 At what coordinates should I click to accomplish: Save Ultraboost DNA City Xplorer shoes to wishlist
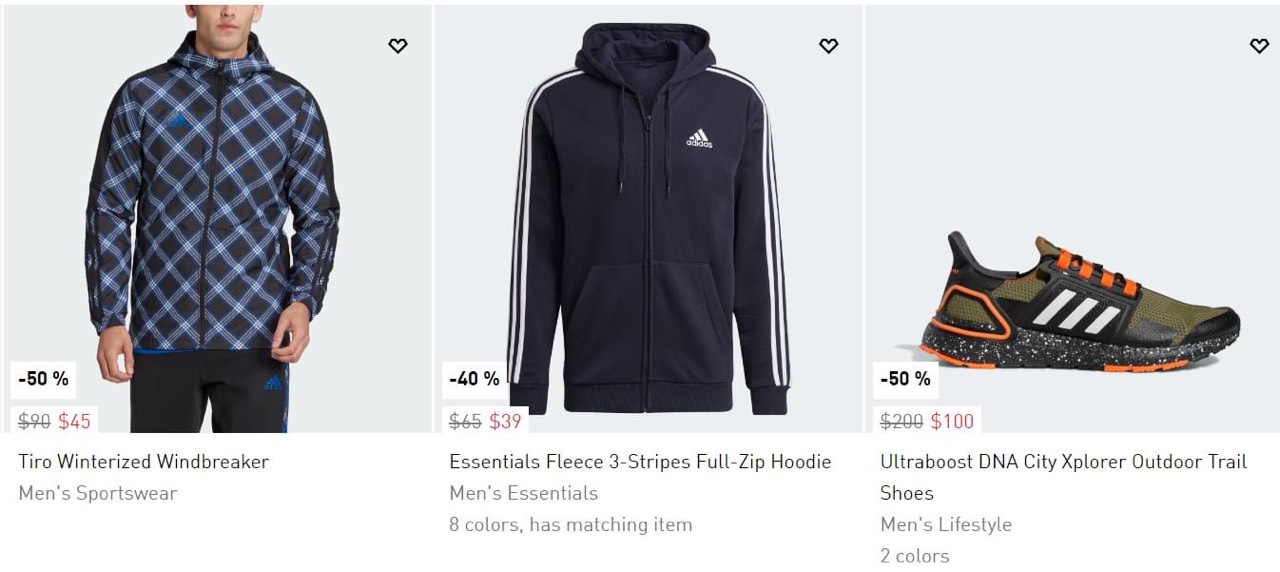tap(1259, 46)
